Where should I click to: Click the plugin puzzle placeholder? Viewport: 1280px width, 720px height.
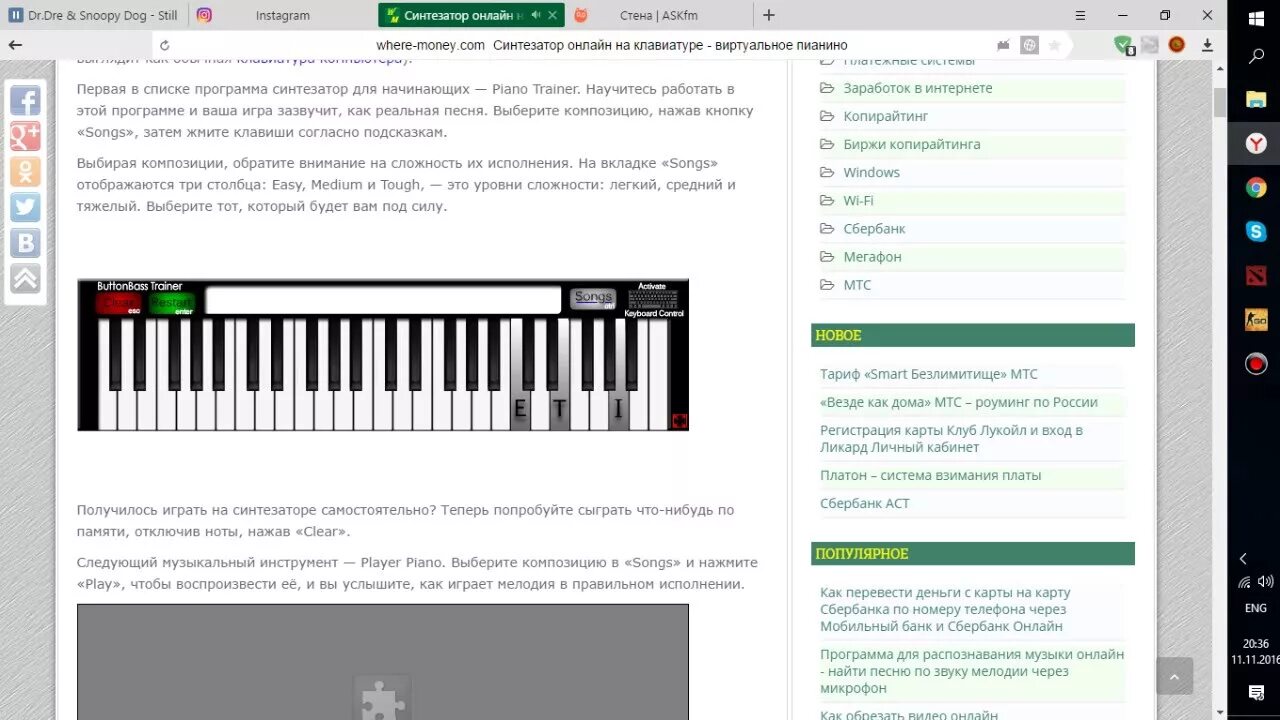[383, 697]
